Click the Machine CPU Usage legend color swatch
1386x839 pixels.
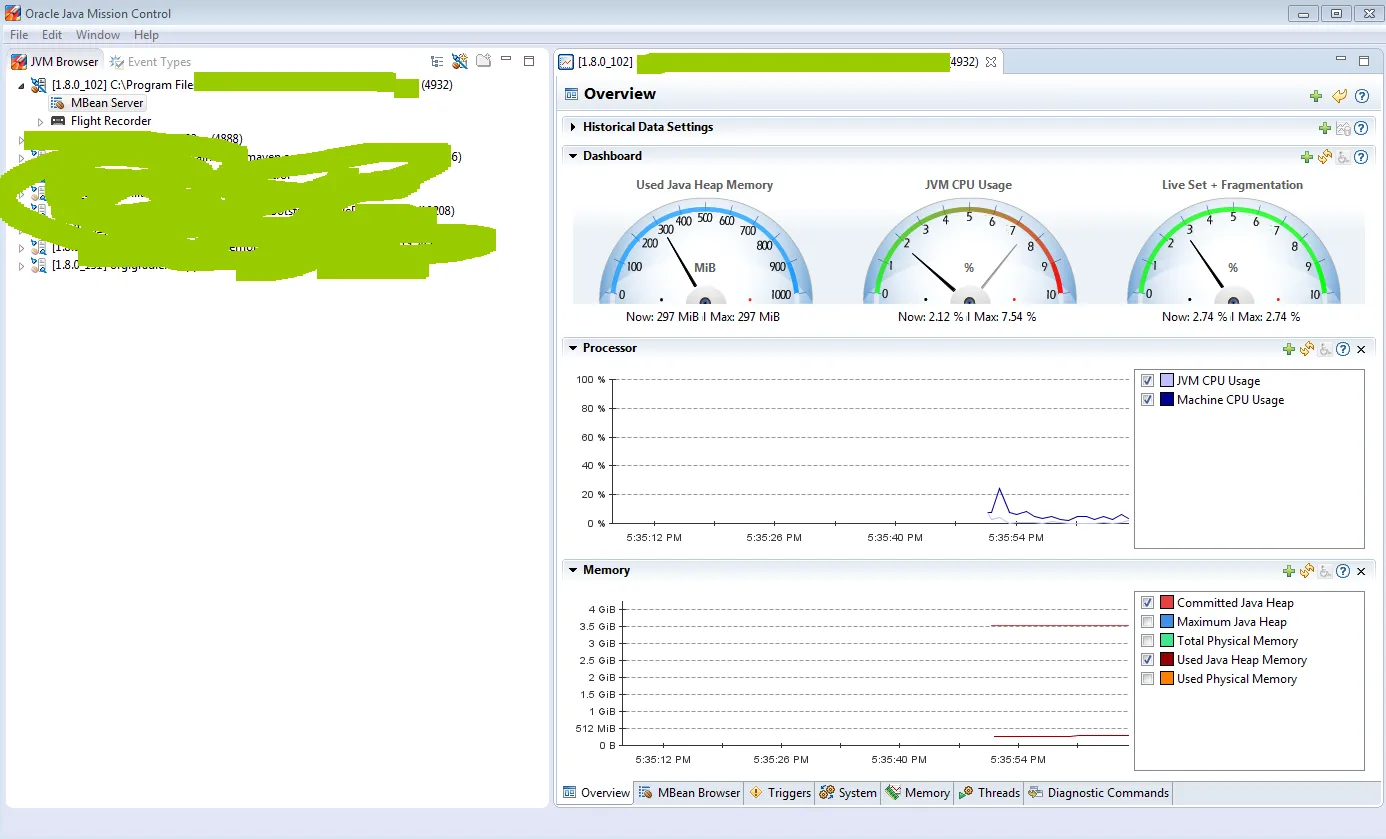pos(1167,400)
